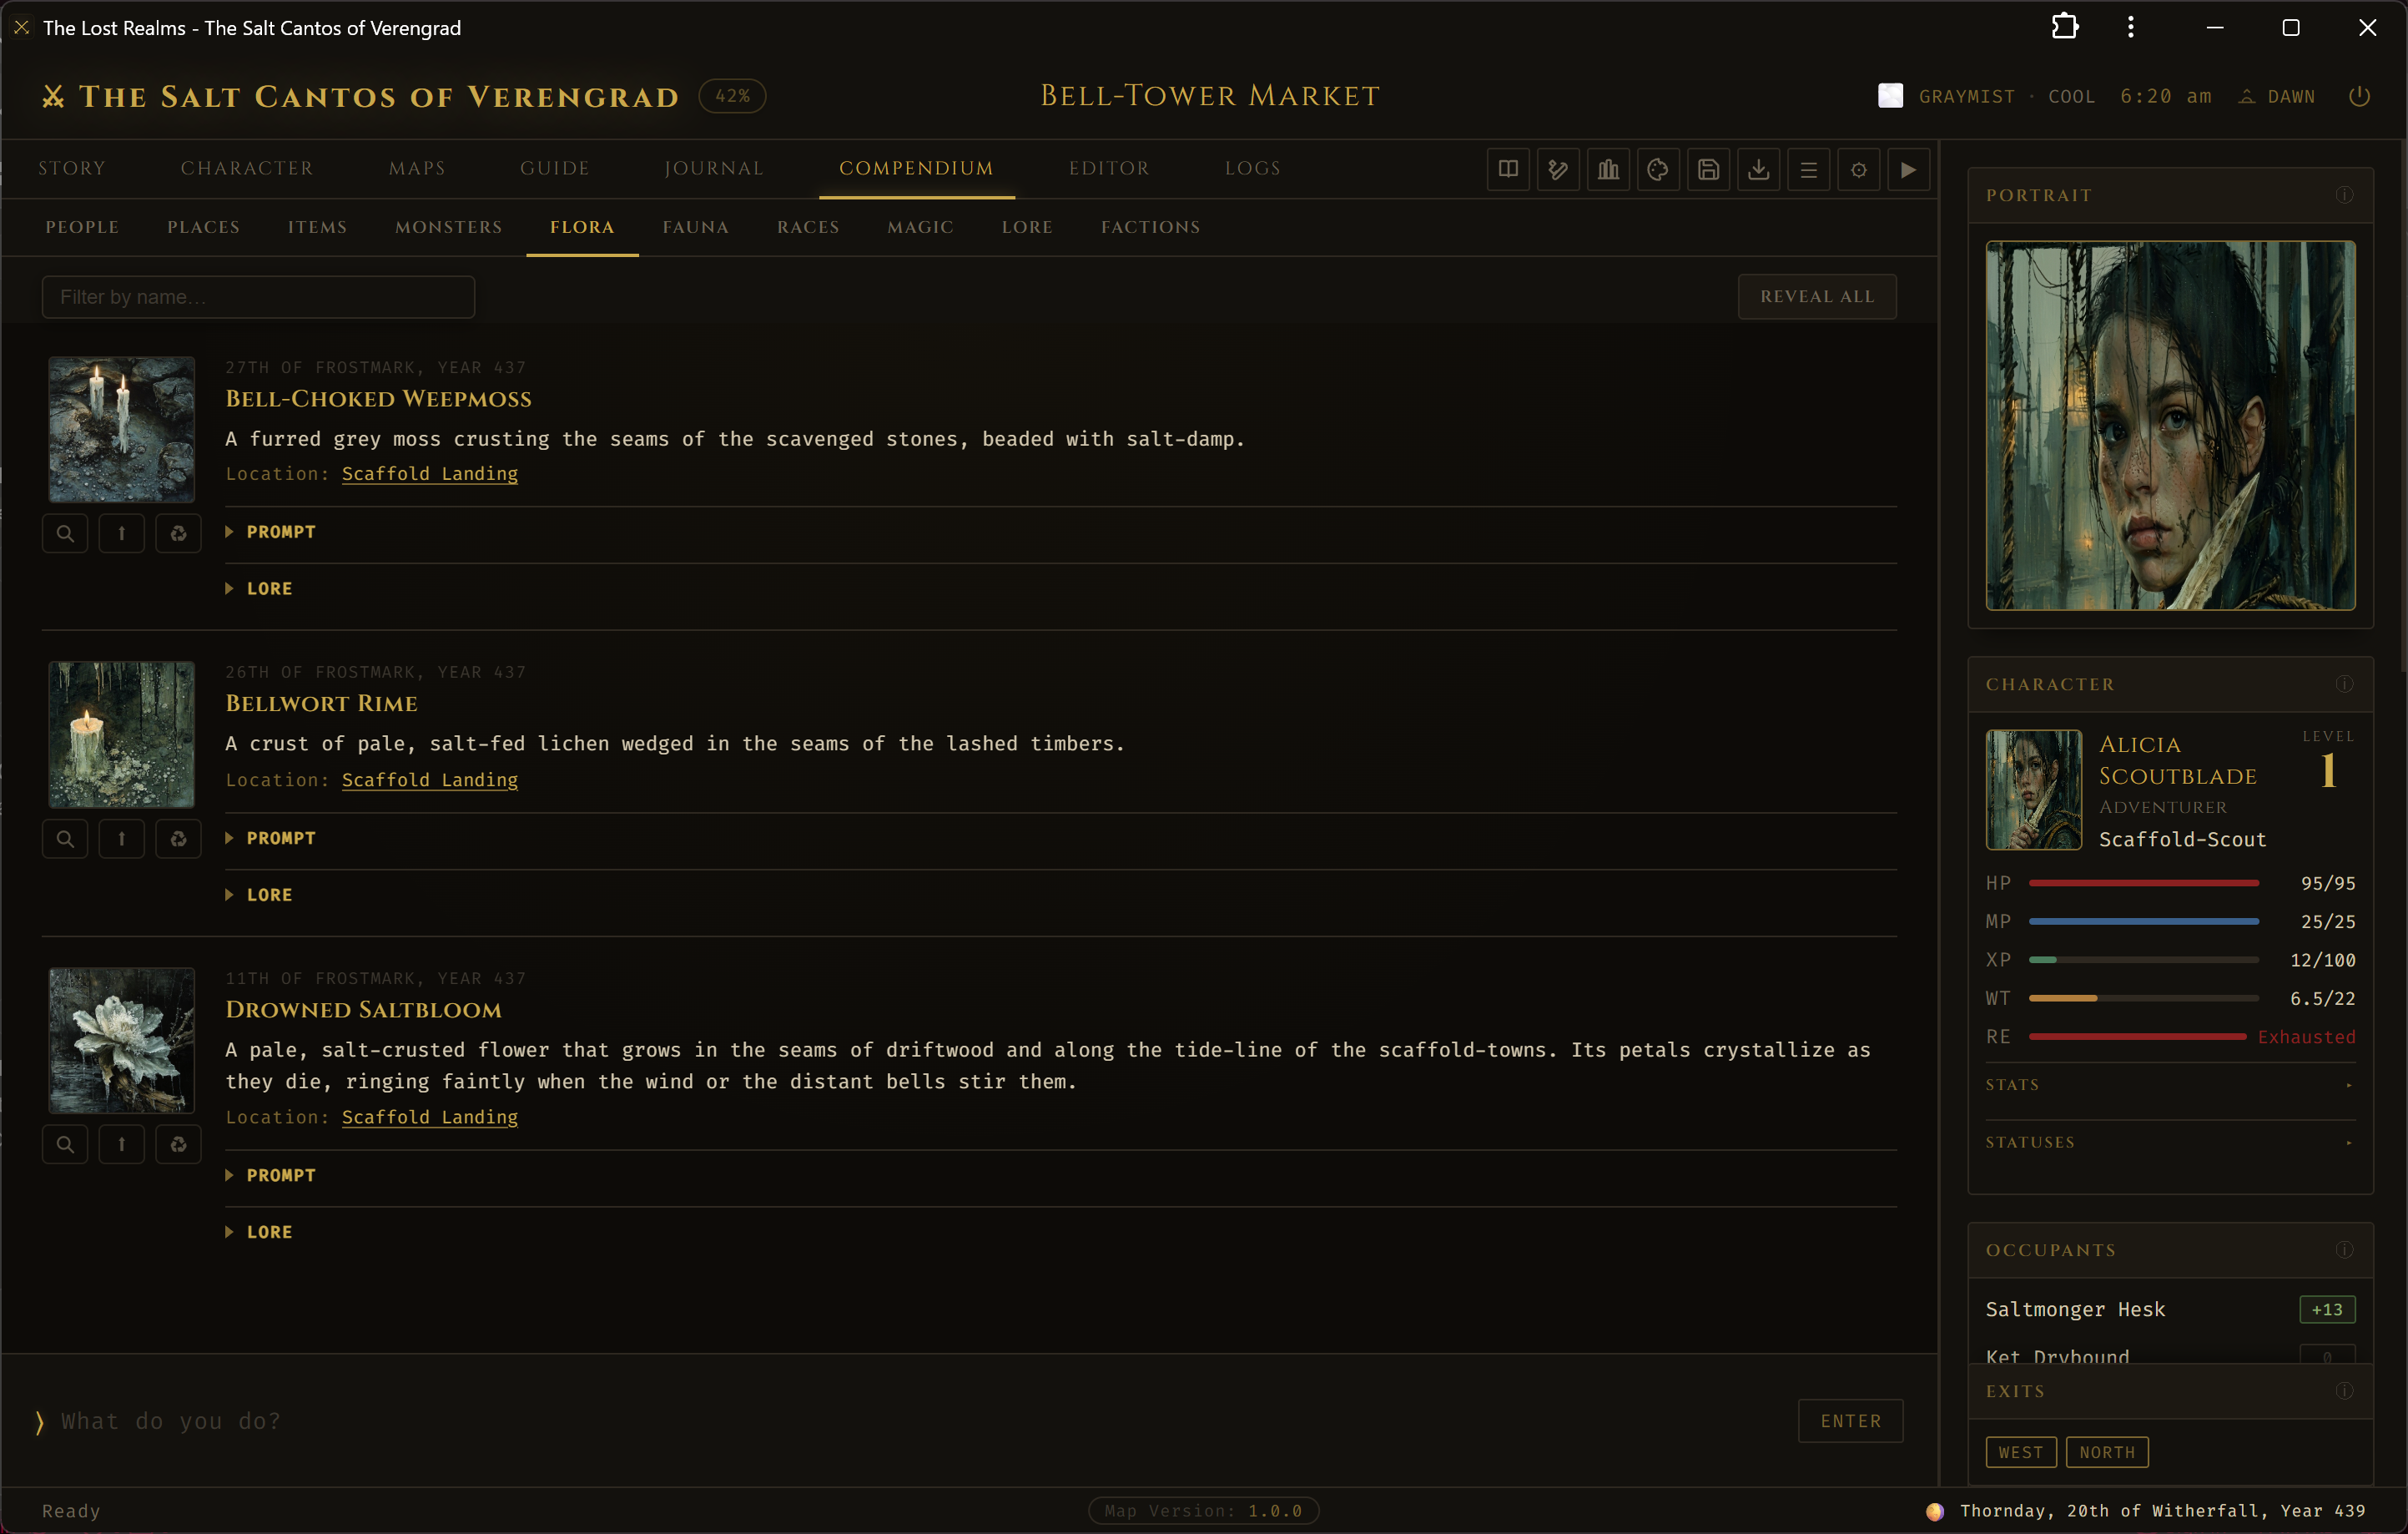Select the FAUNA compendium subtab
Screen dimensions: 2408x1534
695,227
